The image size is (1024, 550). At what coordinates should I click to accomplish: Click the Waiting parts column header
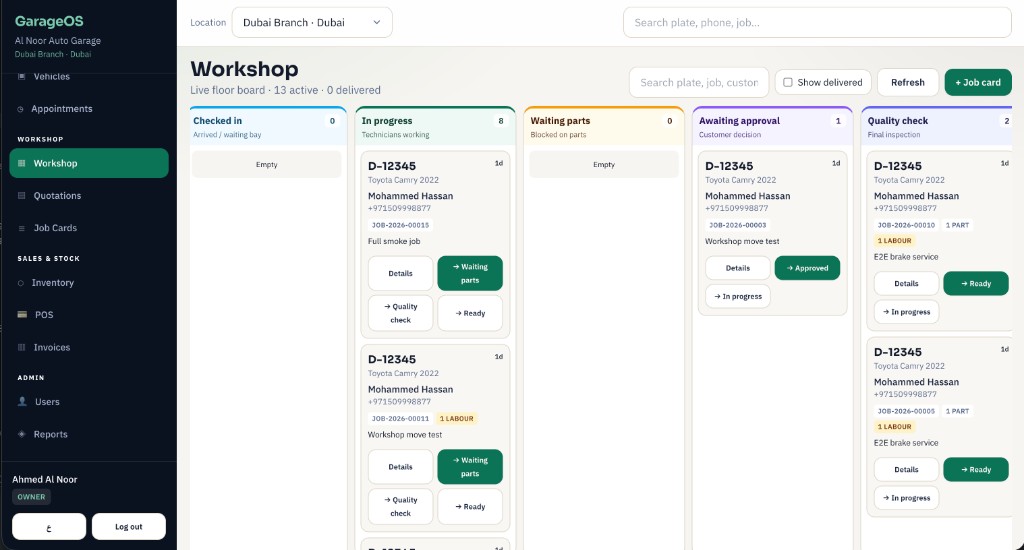pyautogui.click(x=605, y=127)
